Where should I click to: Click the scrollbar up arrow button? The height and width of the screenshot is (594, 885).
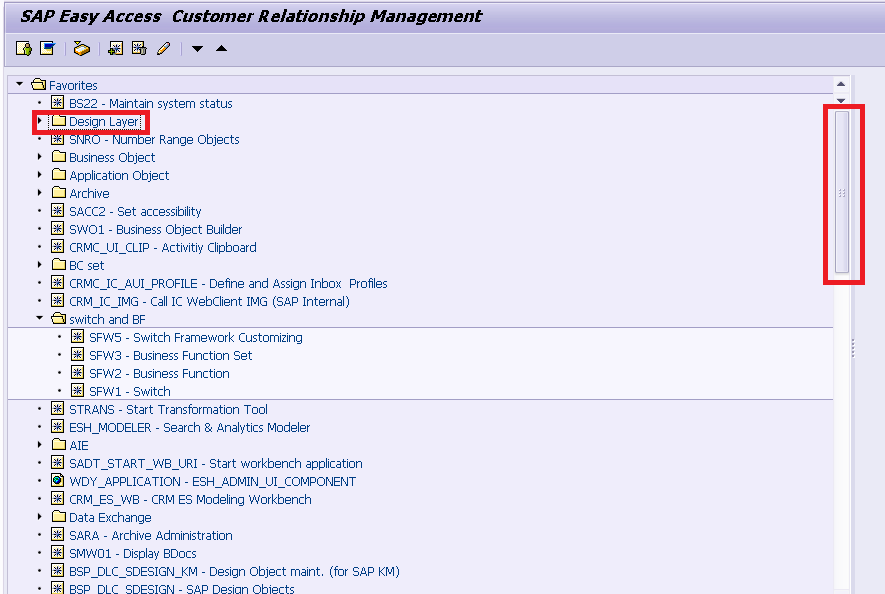point(841,84)
